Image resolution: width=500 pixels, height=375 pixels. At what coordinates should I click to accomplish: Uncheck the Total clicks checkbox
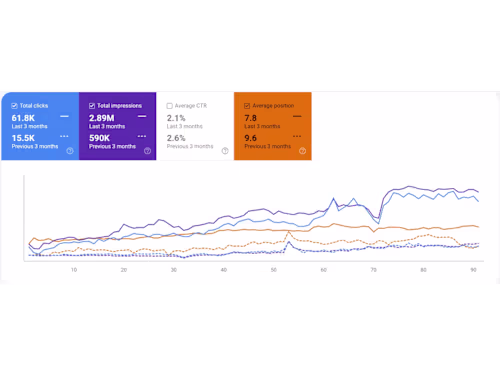(14, 106)
